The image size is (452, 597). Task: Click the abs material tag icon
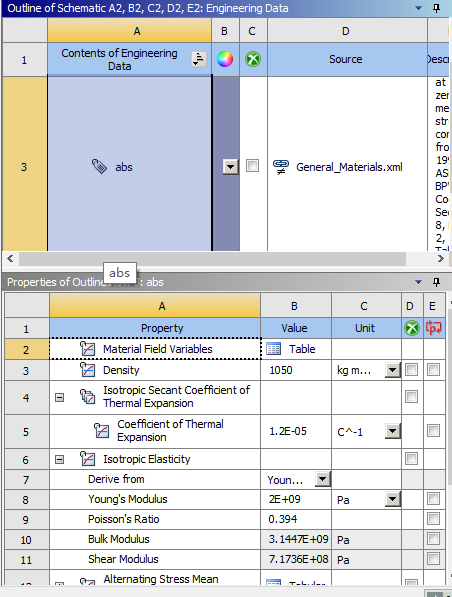[x=99, y=166]
